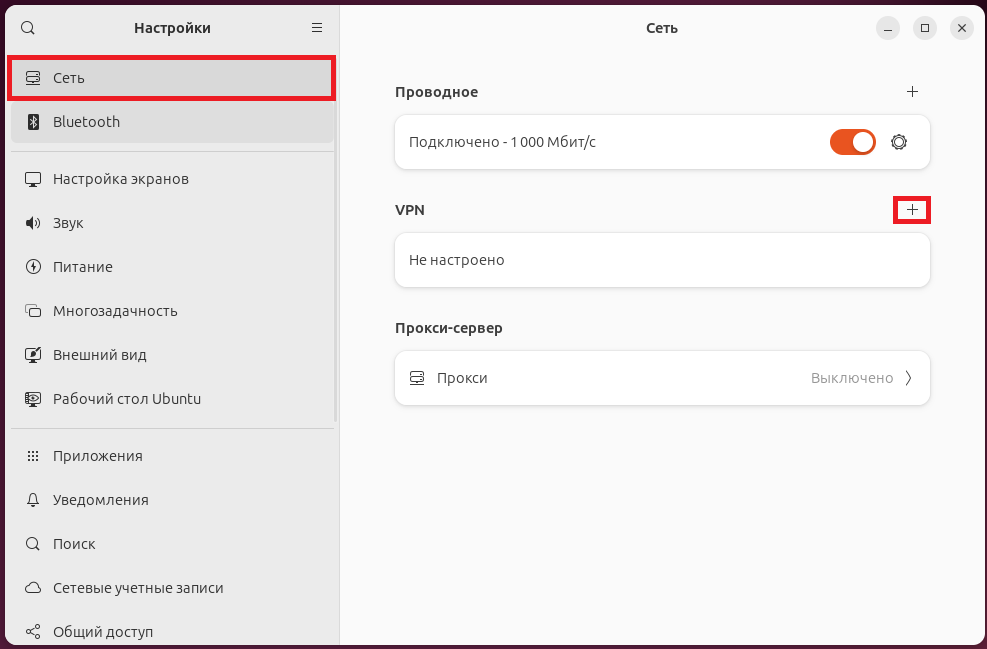The width and height of the screenshot is (987, 649).
Task: Click the Bluetooth icon in sidebar
Action: 33,122
